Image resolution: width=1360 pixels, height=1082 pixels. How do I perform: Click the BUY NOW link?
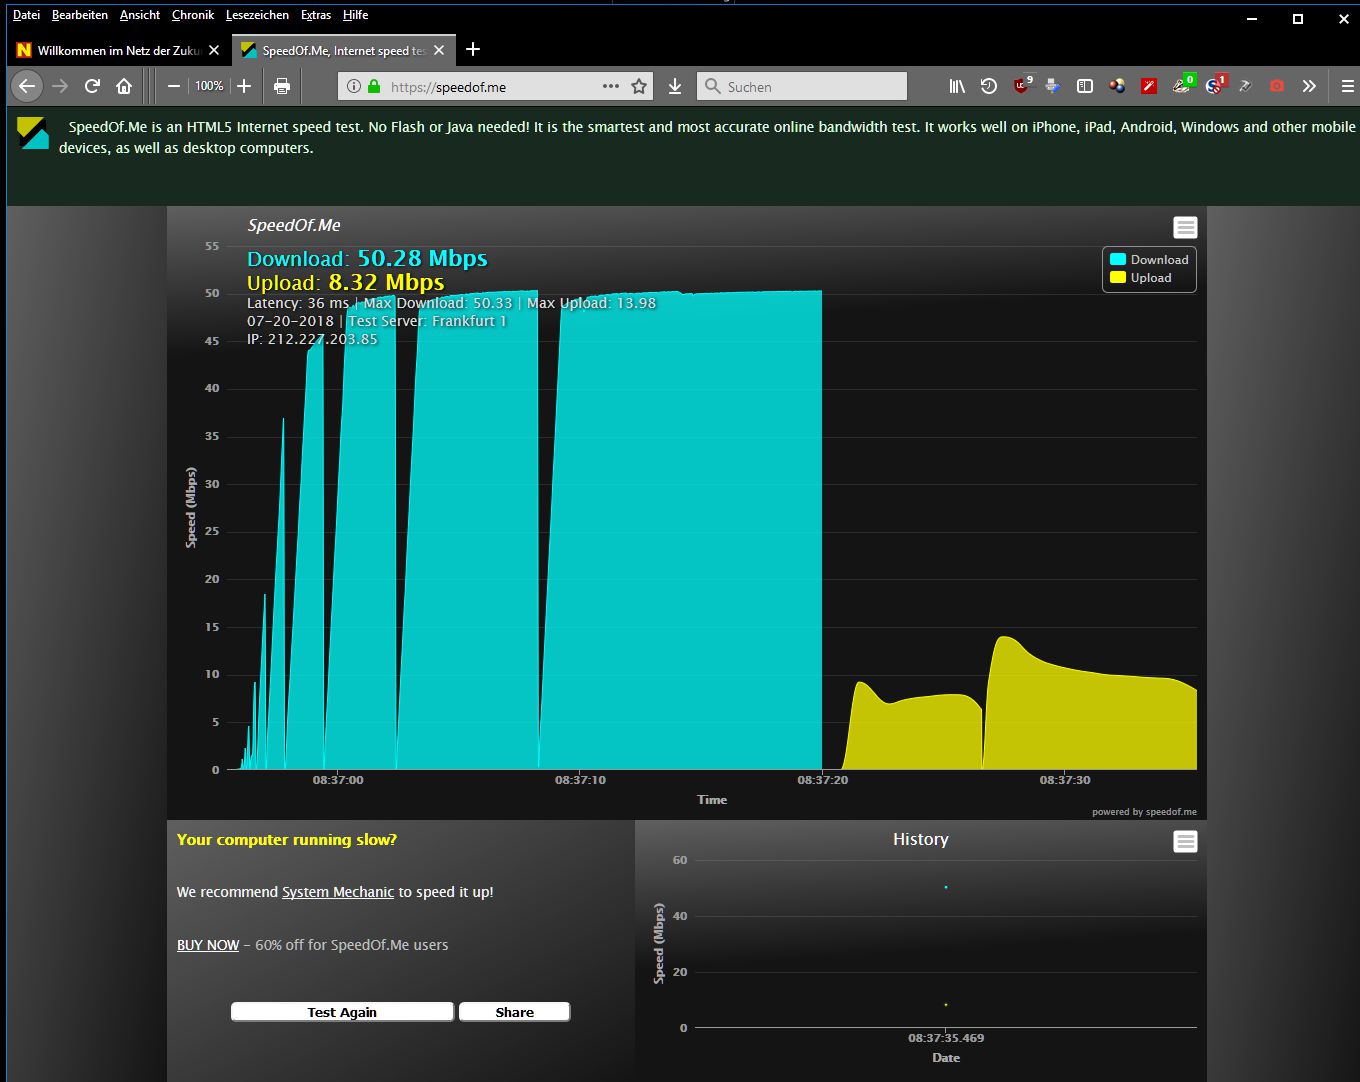tap(208, 945)
